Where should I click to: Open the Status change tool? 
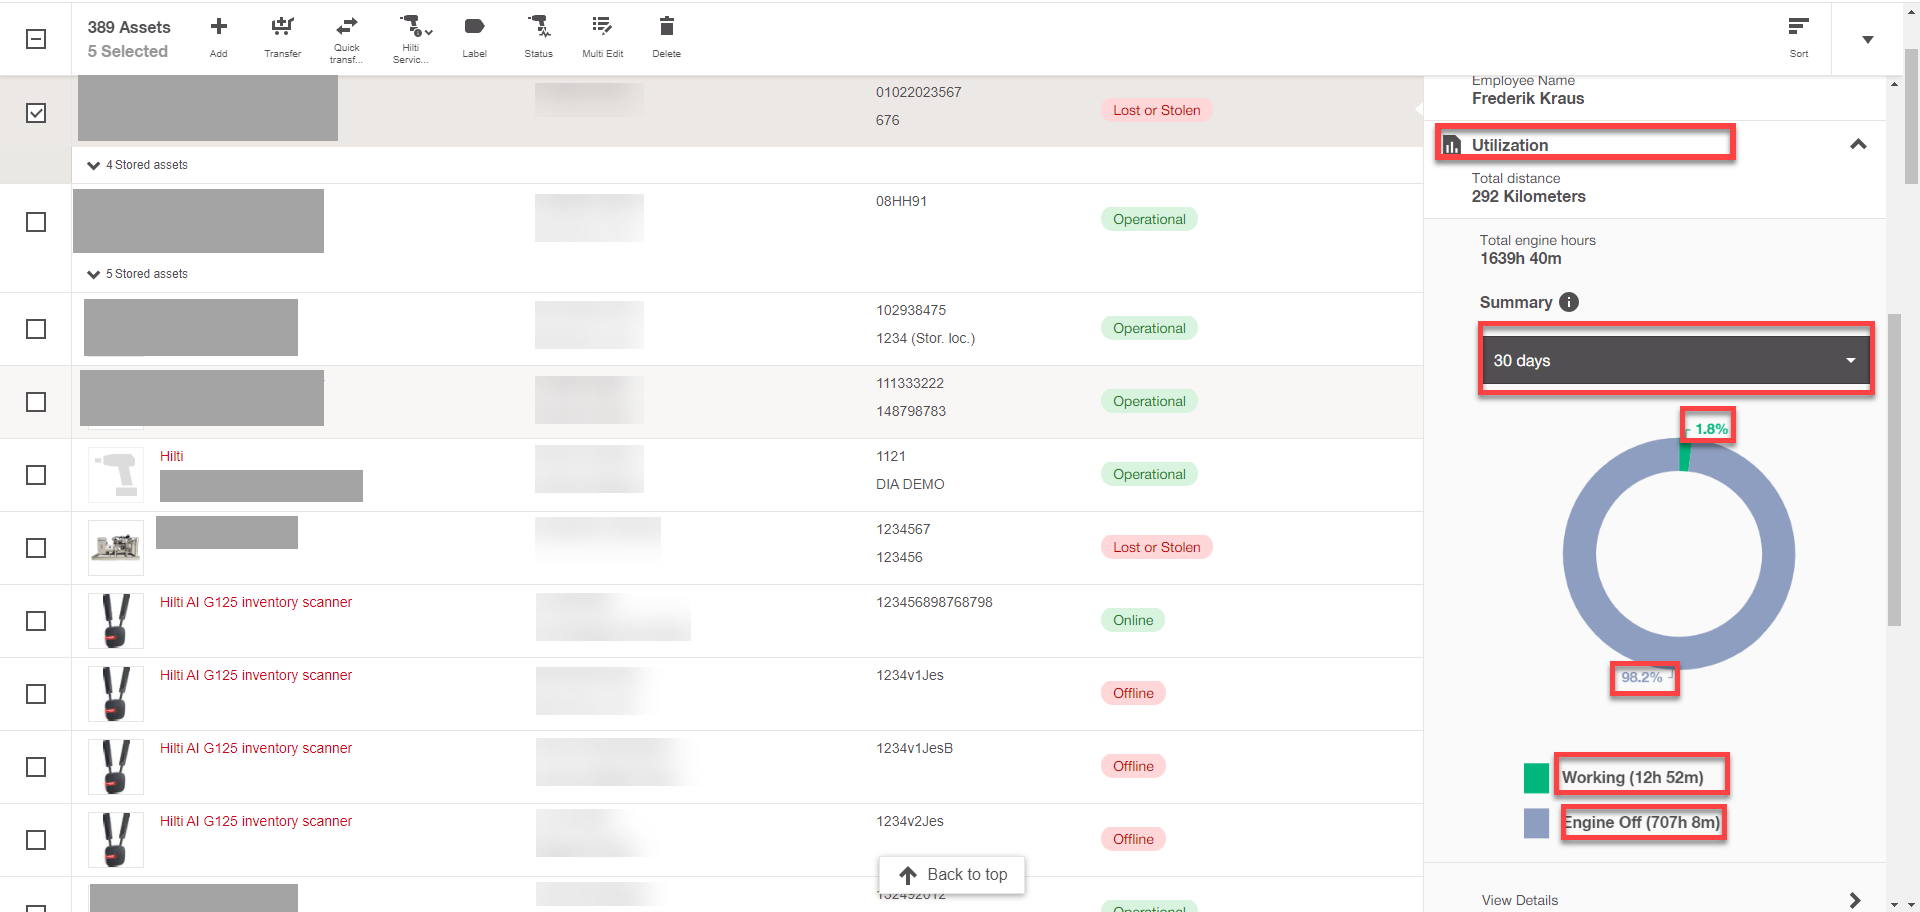(538, 28)
